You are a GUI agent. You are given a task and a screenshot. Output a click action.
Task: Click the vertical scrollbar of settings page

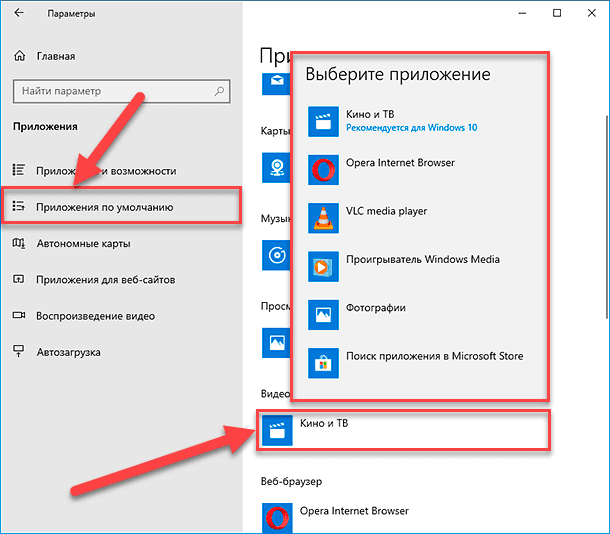pyautogui.click(x=607, y=217)
